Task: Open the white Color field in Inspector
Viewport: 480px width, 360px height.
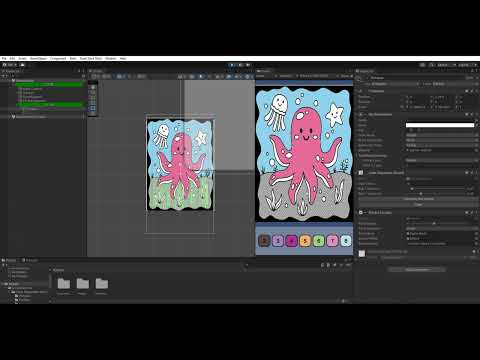Action: pyautogui.click(x=440, y=125)
